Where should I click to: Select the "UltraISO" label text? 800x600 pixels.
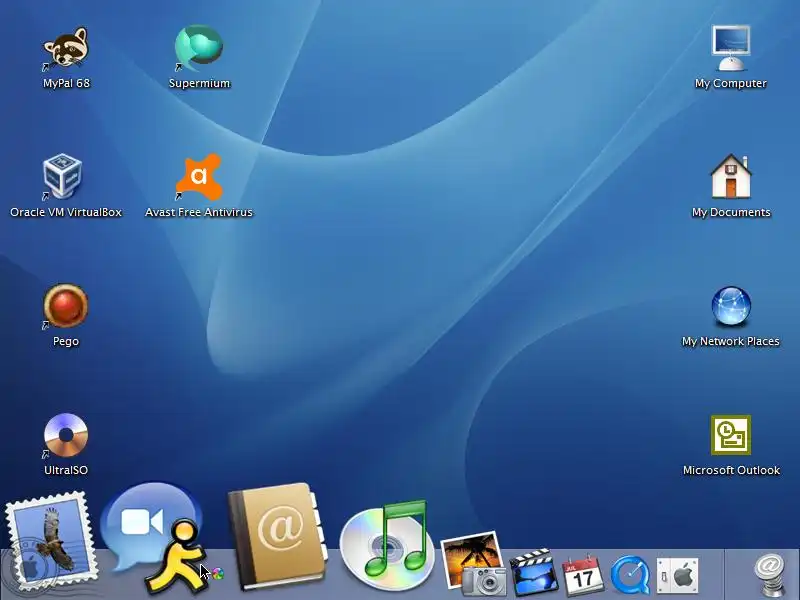click(x=66, y=470)
